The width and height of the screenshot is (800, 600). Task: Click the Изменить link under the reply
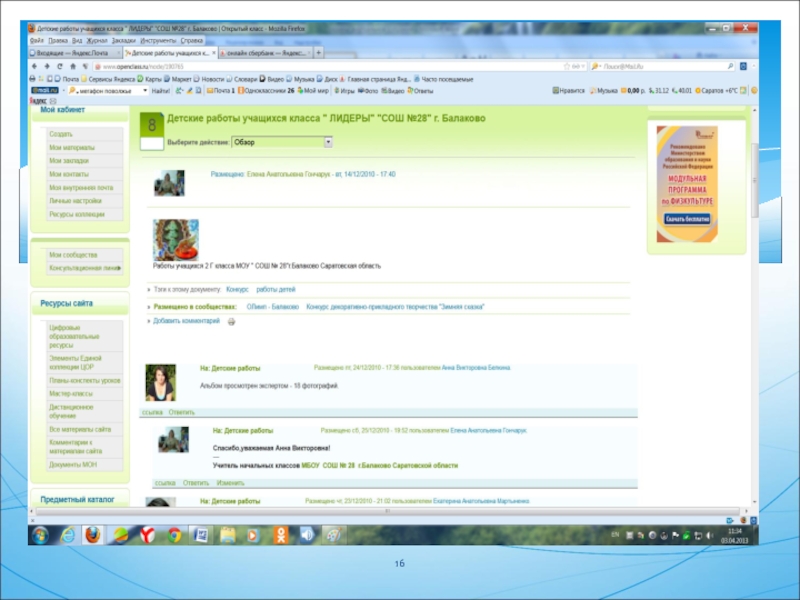230,482
